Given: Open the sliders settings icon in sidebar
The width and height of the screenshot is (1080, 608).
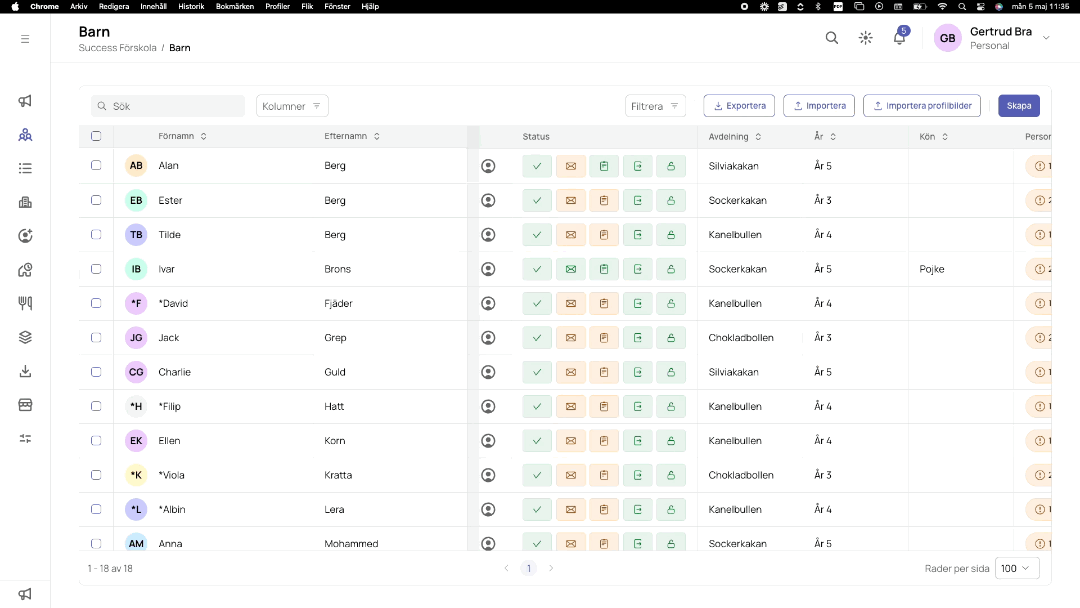Looking at the screenshot, I should tap(25, 439).
